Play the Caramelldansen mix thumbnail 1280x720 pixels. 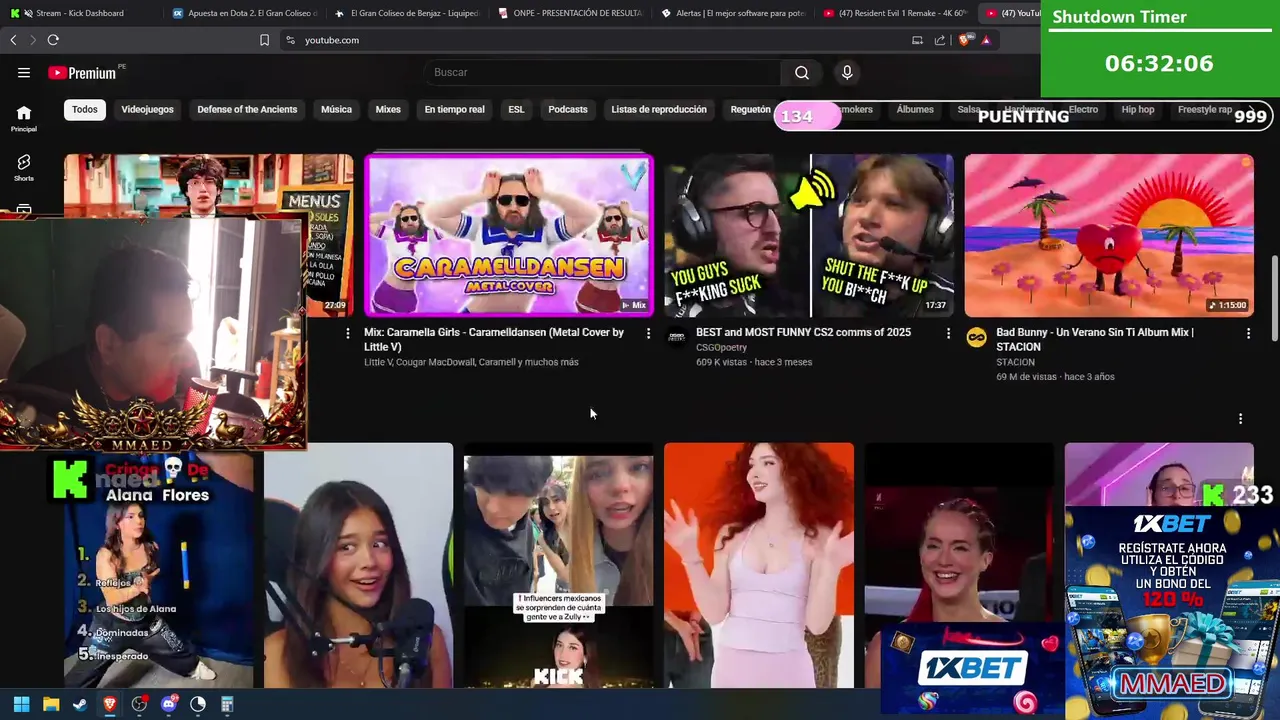(509, 236)
